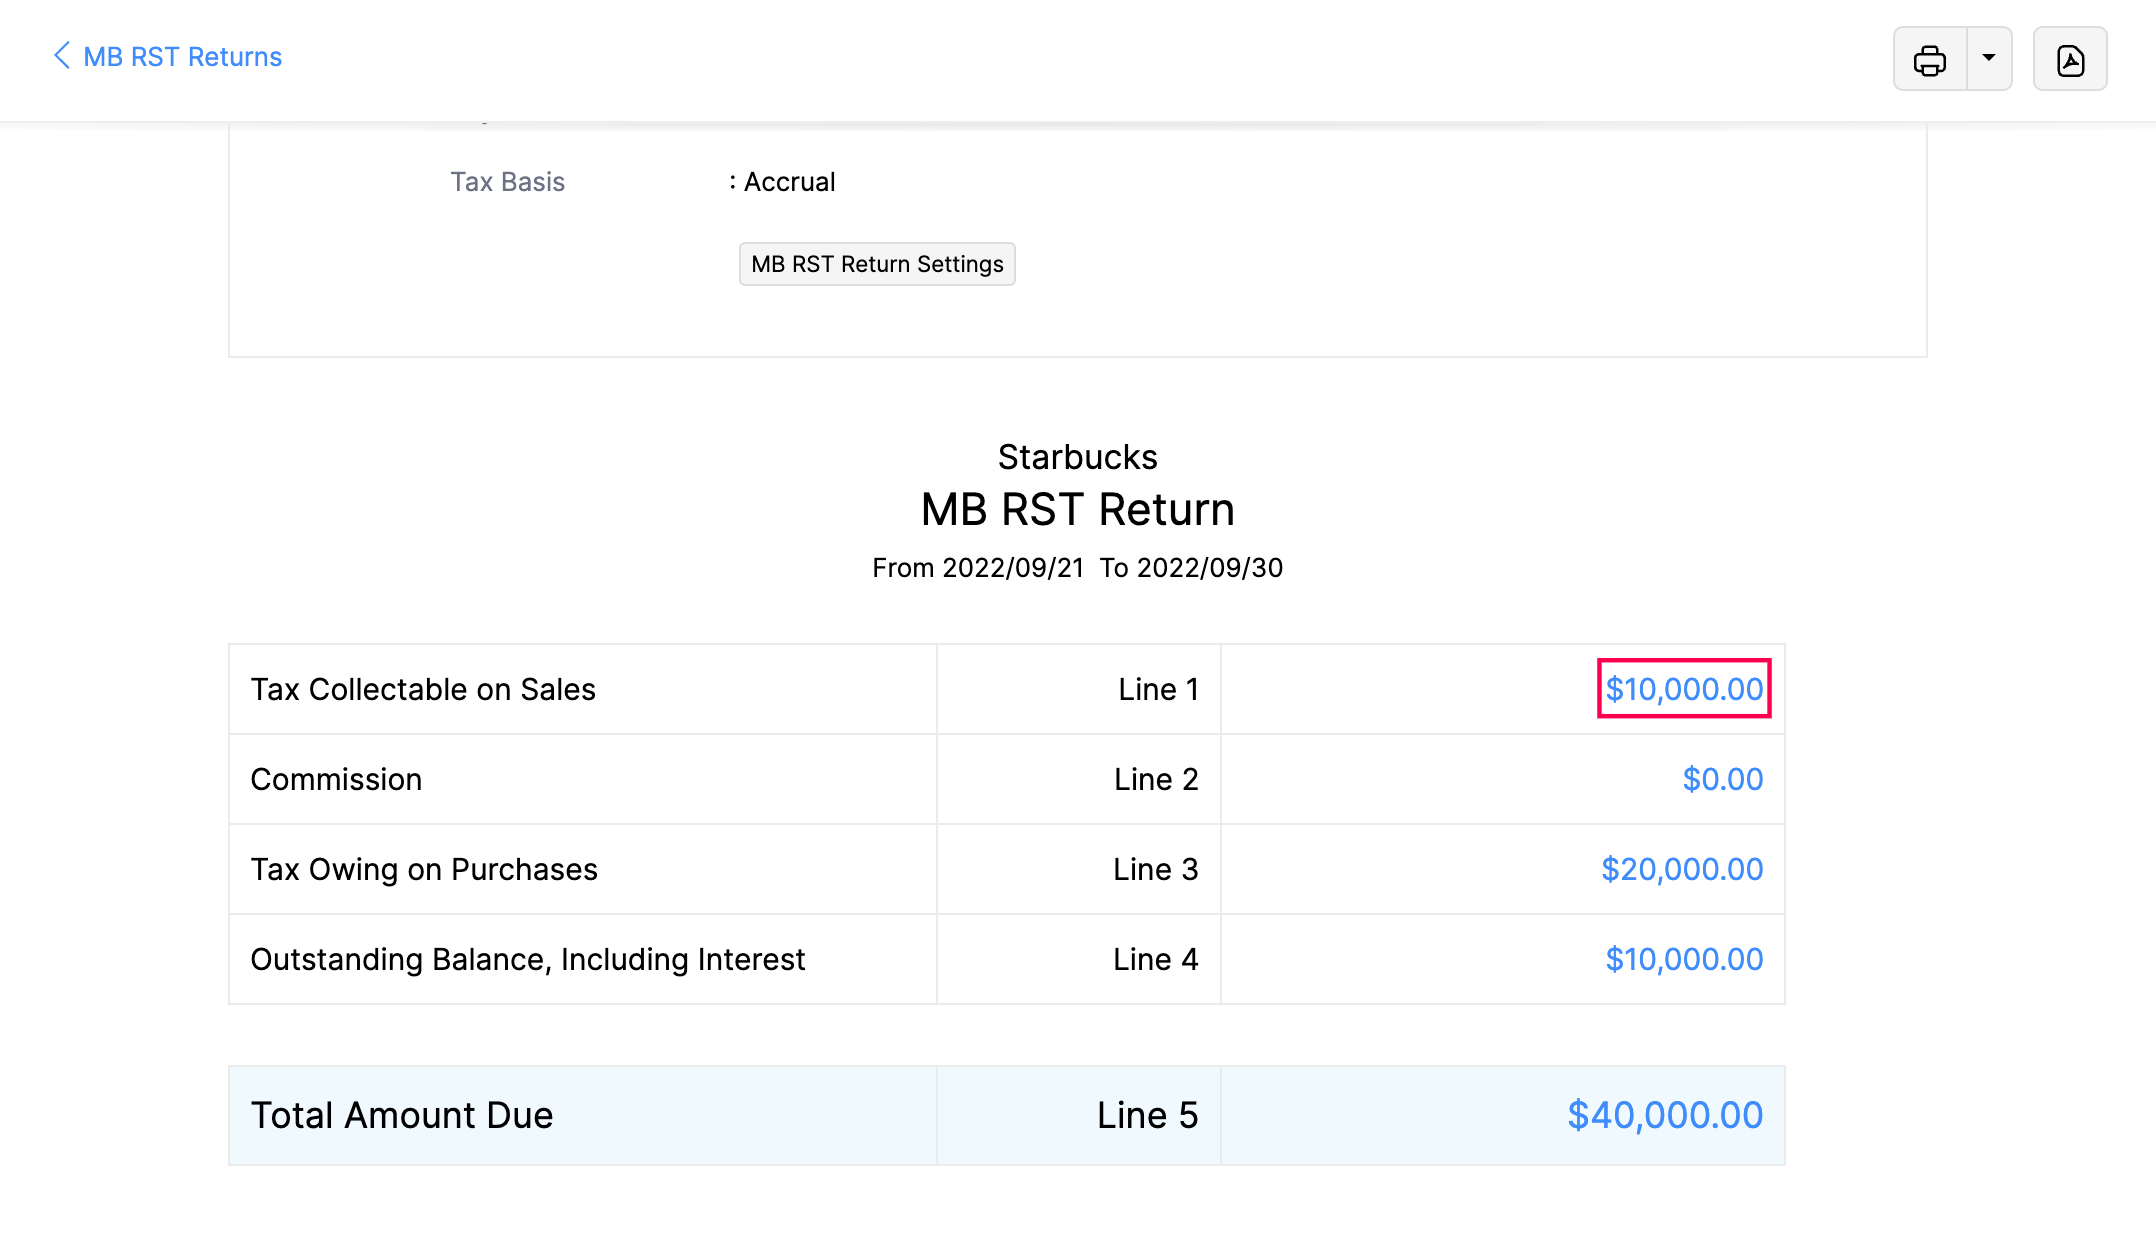Open the Commission $0.00 amount
2156x1260 pixels.
1722,779
